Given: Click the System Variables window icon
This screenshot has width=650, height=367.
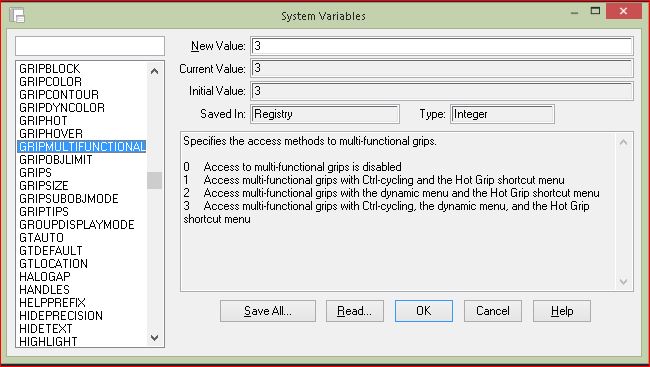Looking at the screenshot, I should coord(17,15).
